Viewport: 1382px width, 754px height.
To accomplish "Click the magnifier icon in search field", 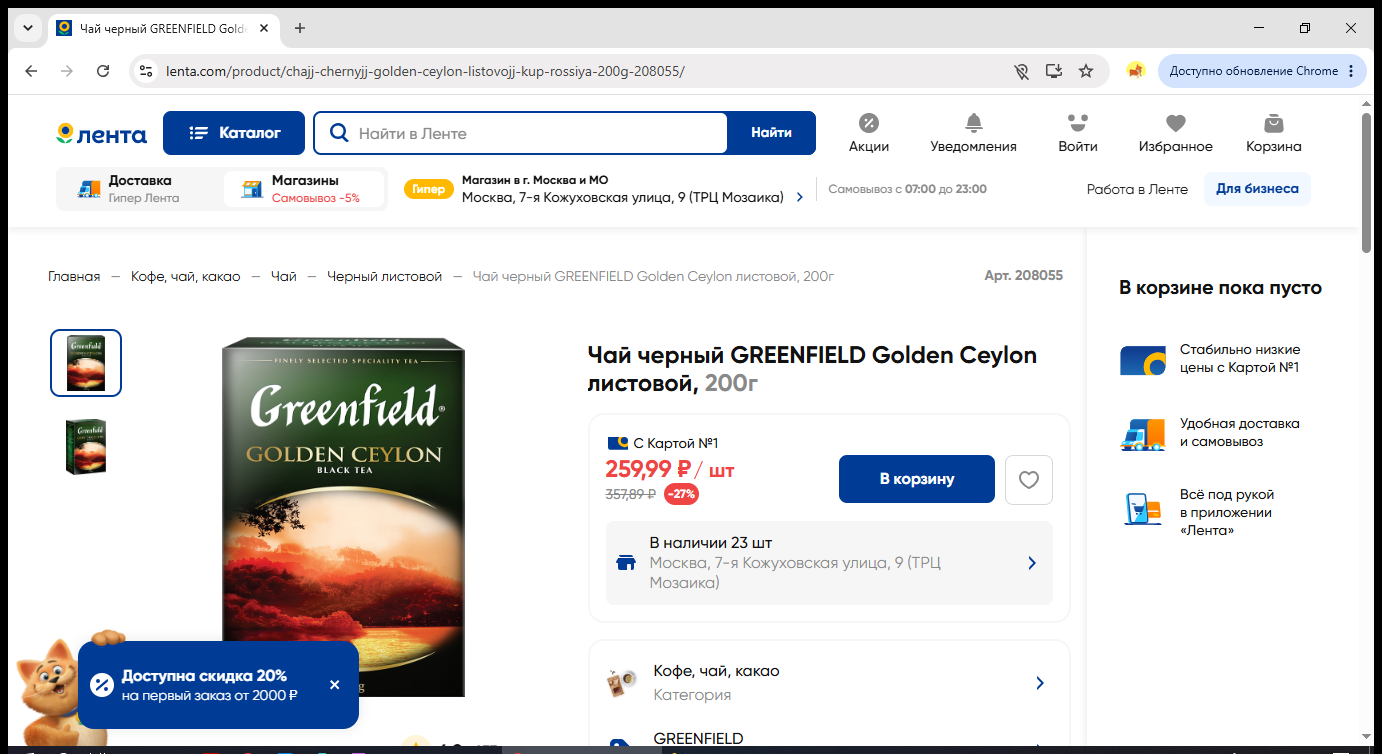I will (339, 133).
